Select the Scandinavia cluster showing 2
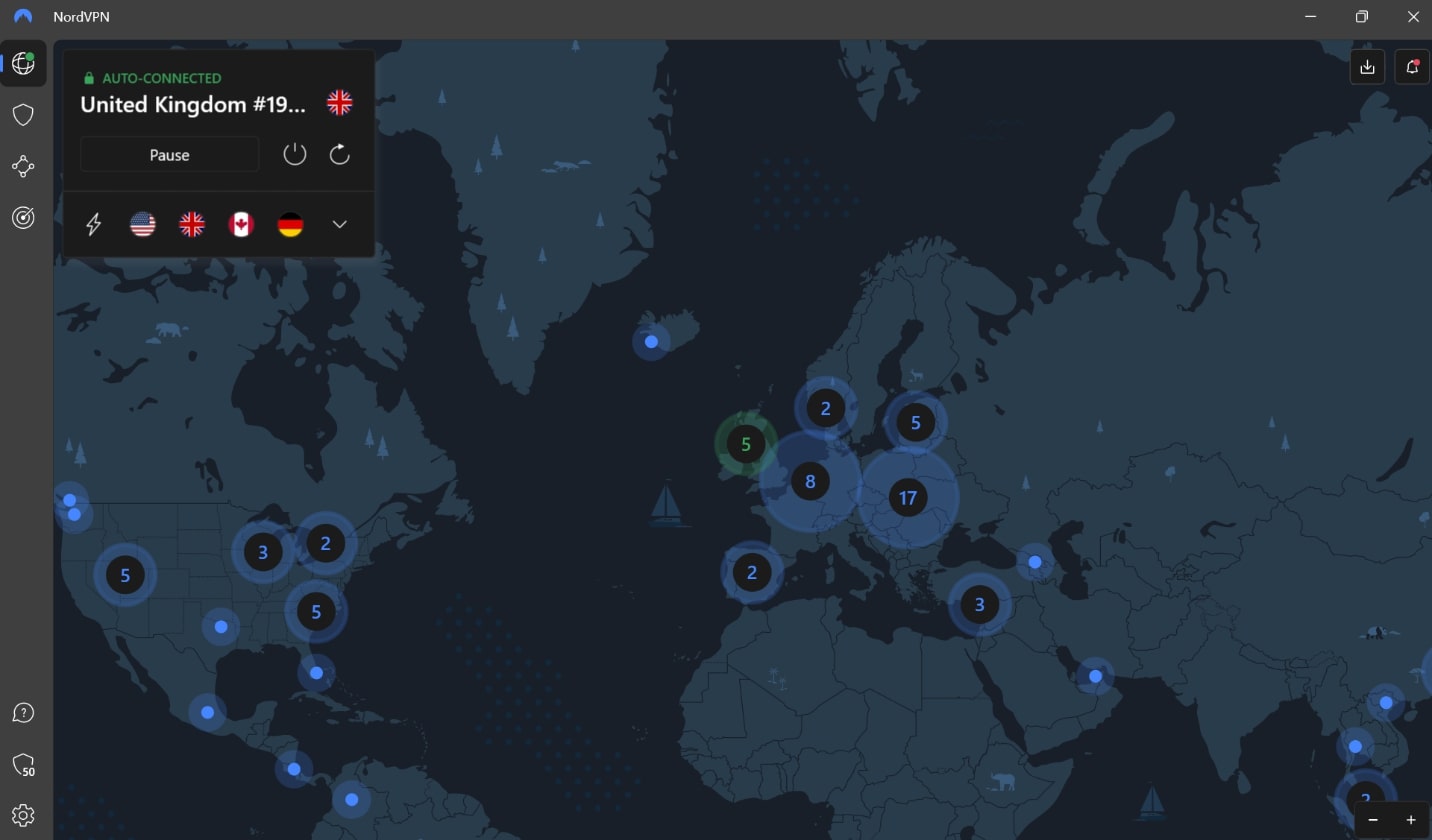1432x840 pixels. (825, 408)
